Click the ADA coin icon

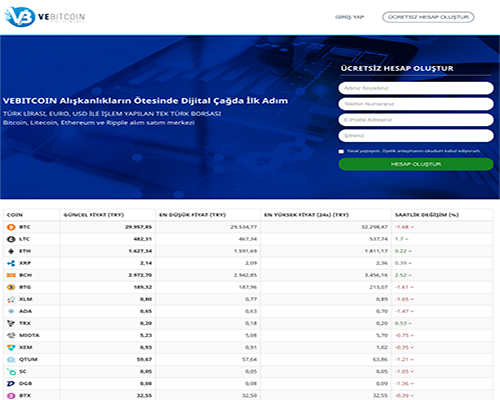(x=11, y=311)
